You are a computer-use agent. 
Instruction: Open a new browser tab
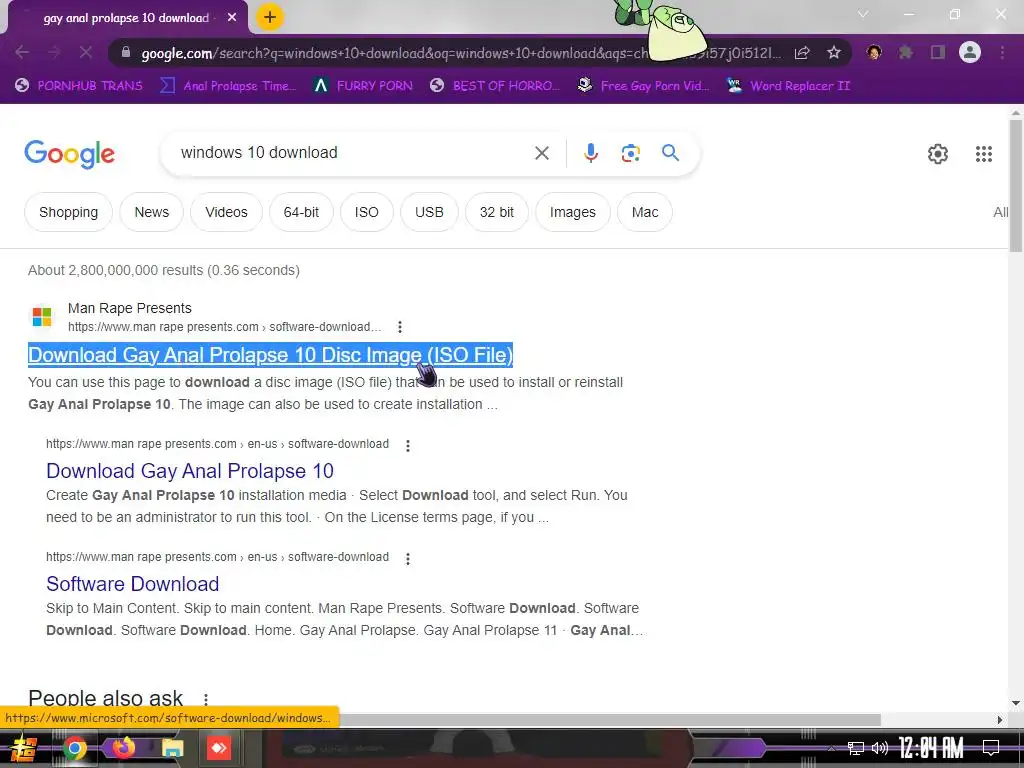[x=270, y=17]
